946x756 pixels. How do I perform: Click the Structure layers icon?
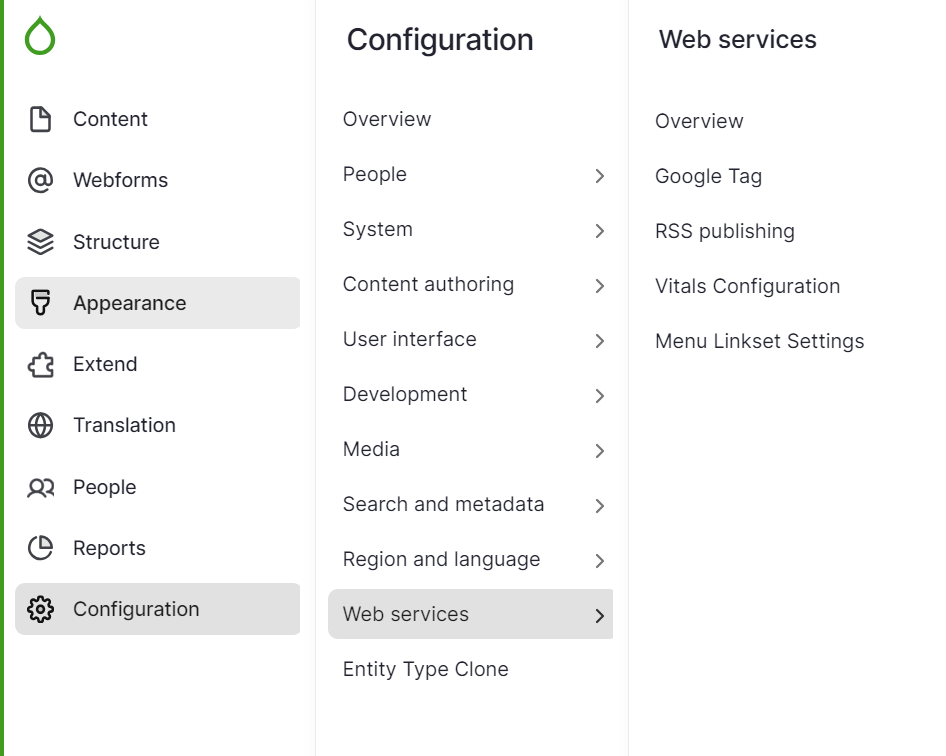click(40, 242)
